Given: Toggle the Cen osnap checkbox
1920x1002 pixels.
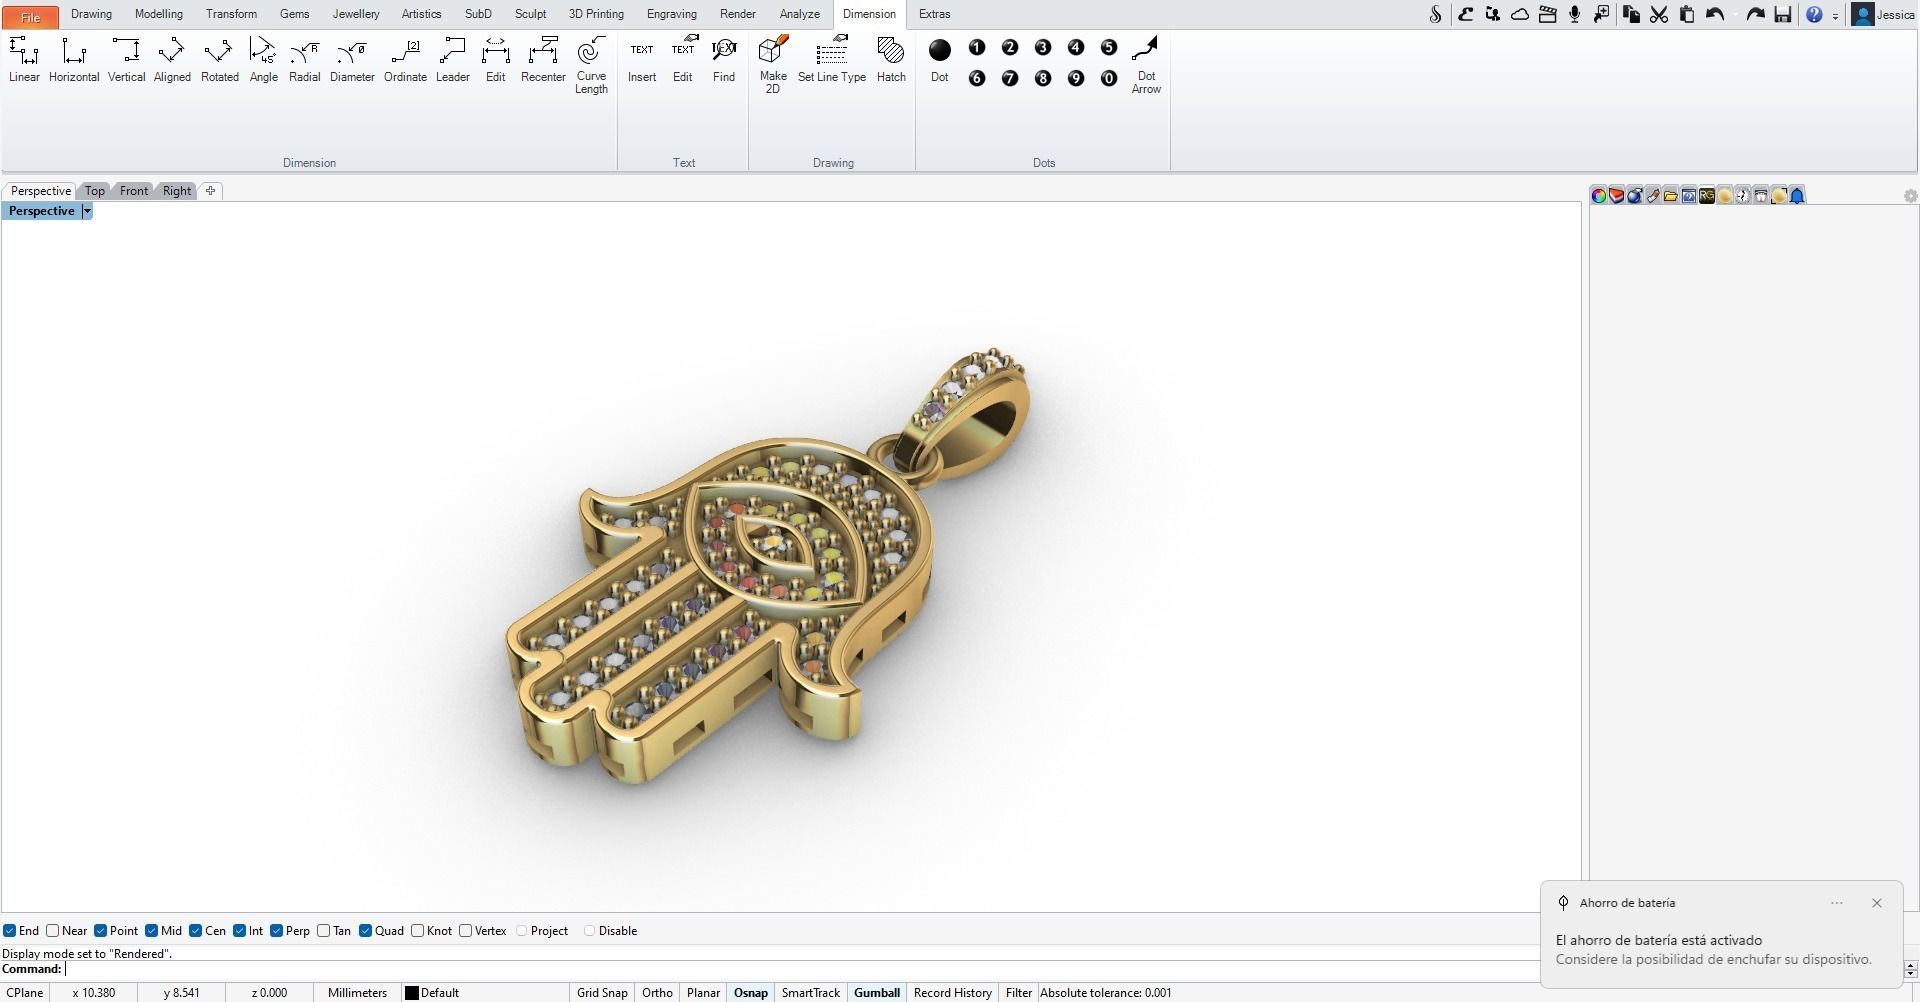Looking at the screenshot, I should [x=196, y=931].
